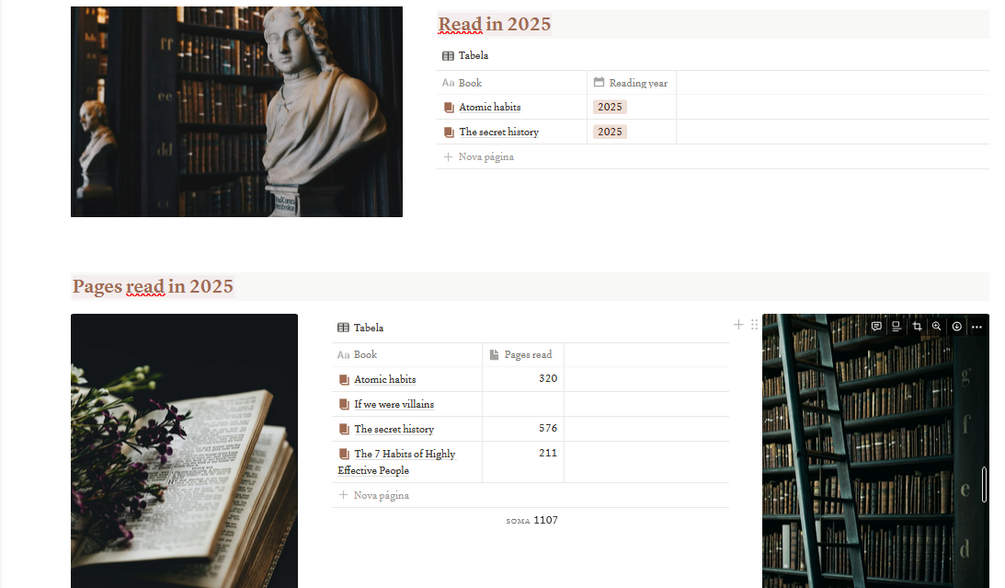Open the Book column header in Pages read table
Screen dimensions: 1005x588
click(x=407, y=355)
